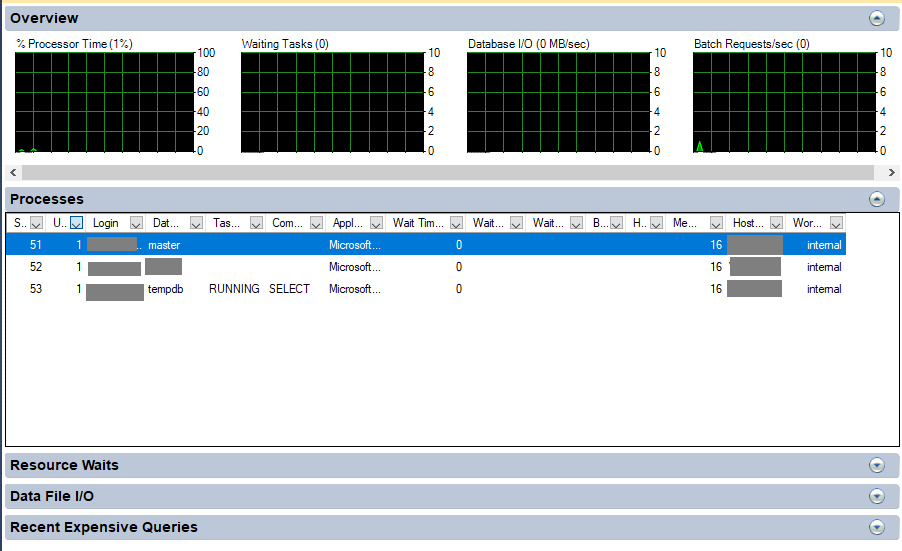Screen dimensions: 902x551
Task: Click the Processes section title
Action: [x=47, y=199]
